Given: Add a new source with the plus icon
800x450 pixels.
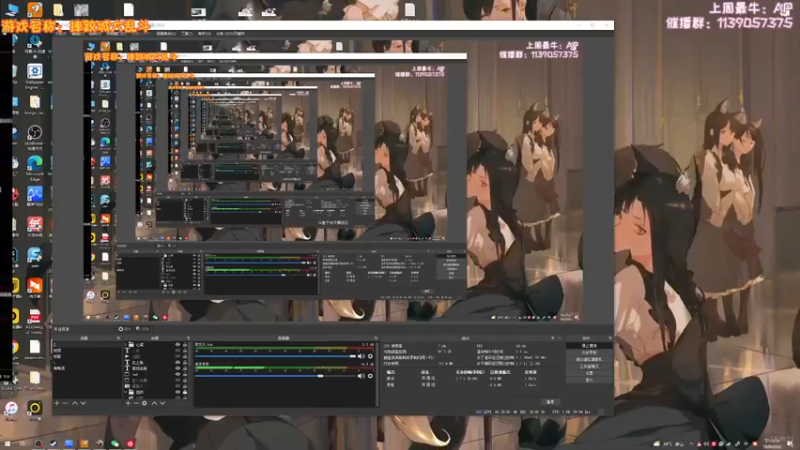Looking at the screenshot, I should (x=128, y=403).
